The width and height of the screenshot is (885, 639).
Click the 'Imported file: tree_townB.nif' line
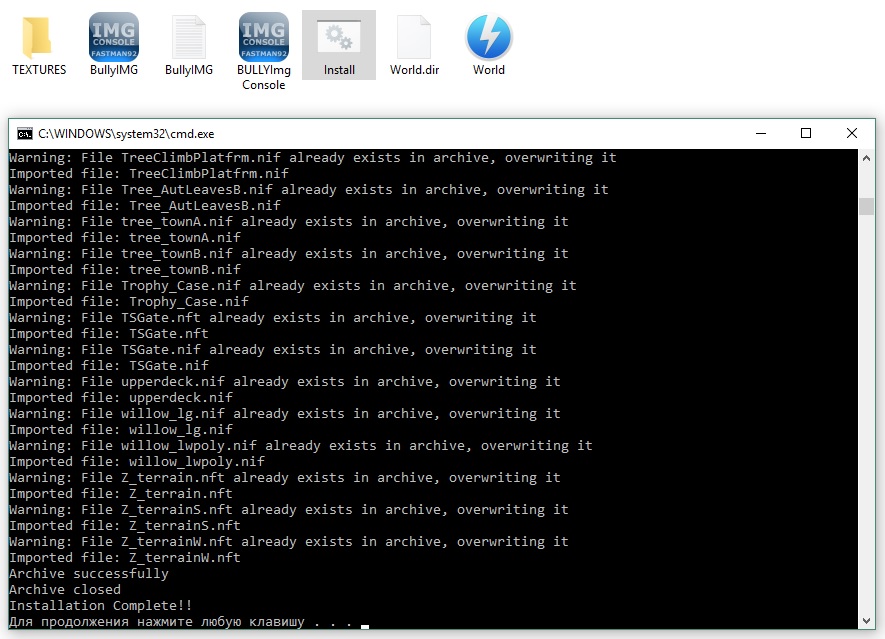[125, 270]
